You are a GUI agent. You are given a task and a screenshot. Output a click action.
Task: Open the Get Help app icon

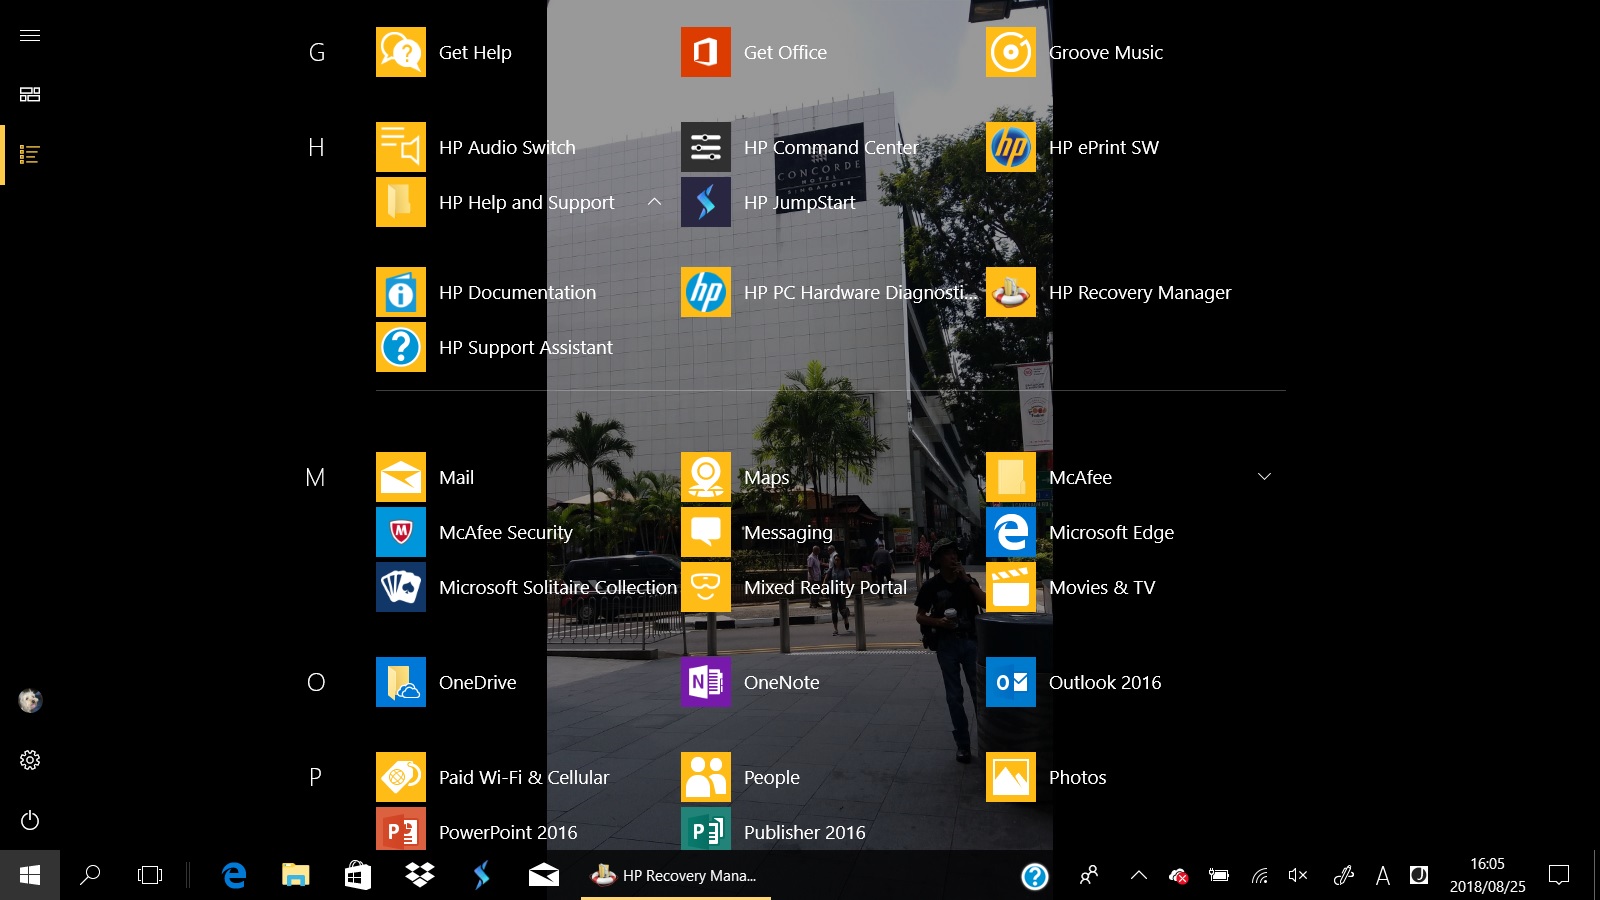pyautogui.click(x=401, y=52)
